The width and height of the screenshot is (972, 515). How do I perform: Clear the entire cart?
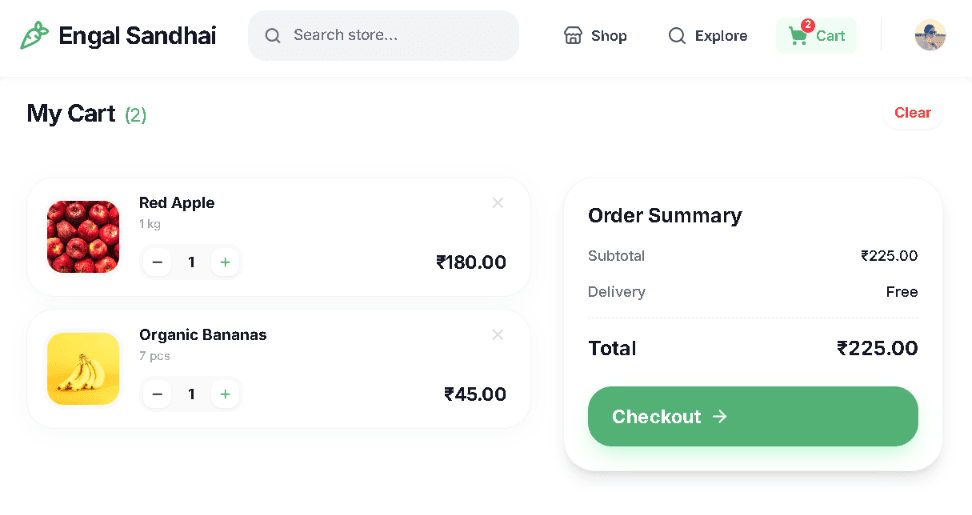pos(912,113)
